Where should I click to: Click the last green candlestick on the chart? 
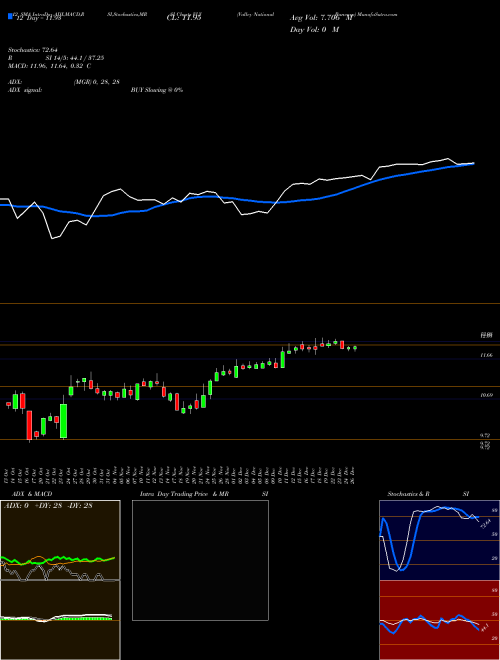coord(355,348)
